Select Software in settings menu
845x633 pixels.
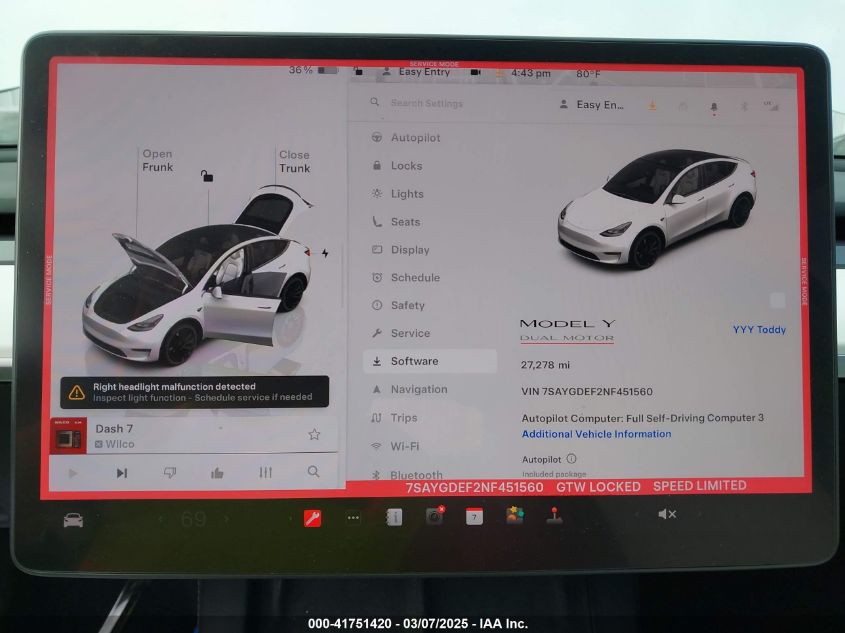pyautogui.click(x=414, y=361)
